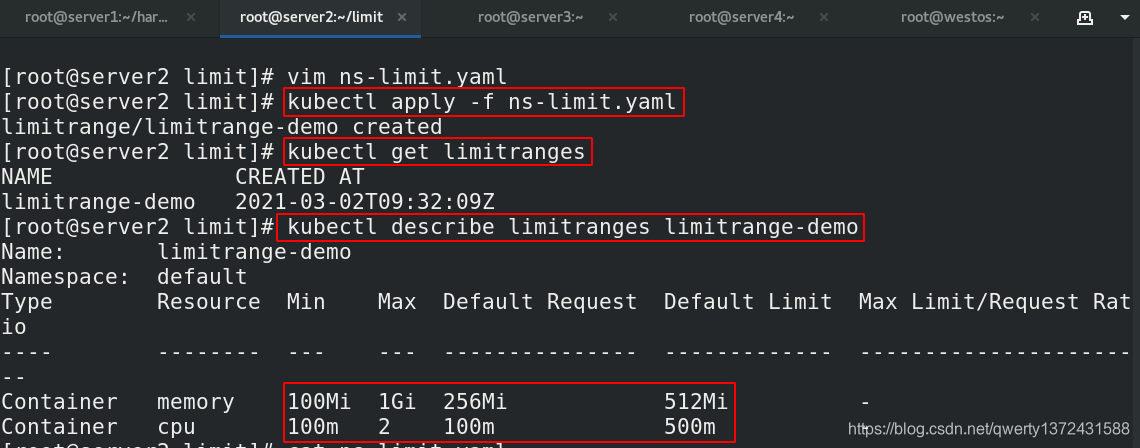Click the cpu max value 2

[x=385, y=427]
